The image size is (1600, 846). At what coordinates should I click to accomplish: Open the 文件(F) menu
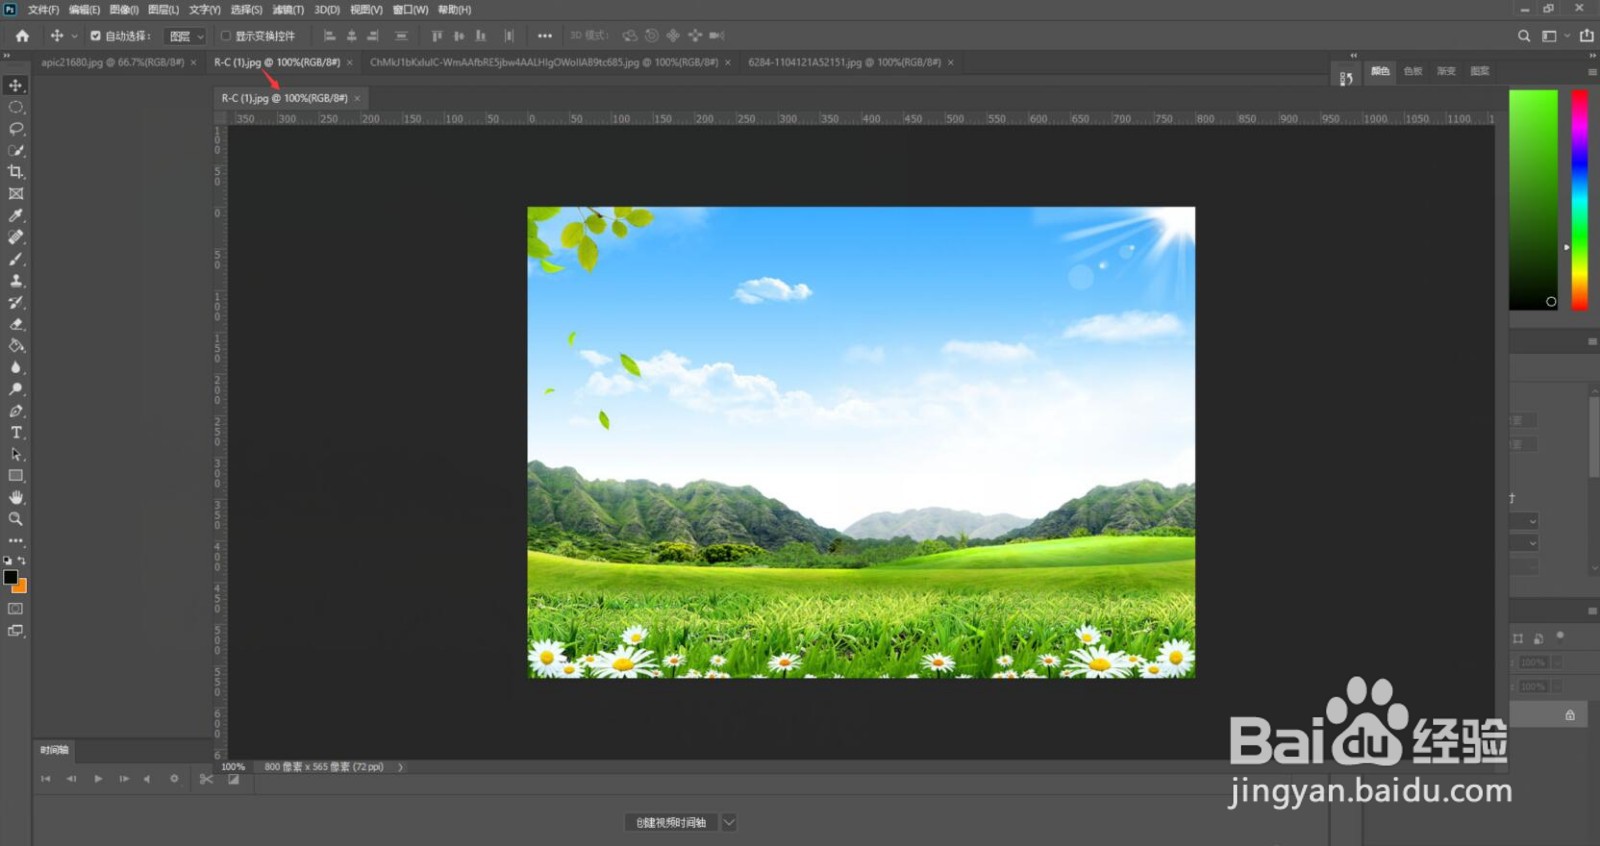coord(43,9)
